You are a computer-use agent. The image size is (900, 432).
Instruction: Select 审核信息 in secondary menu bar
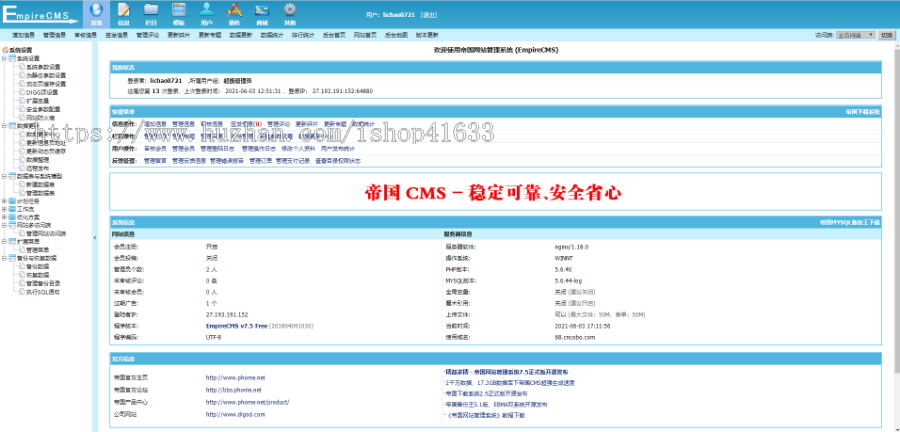coord(85,35)
